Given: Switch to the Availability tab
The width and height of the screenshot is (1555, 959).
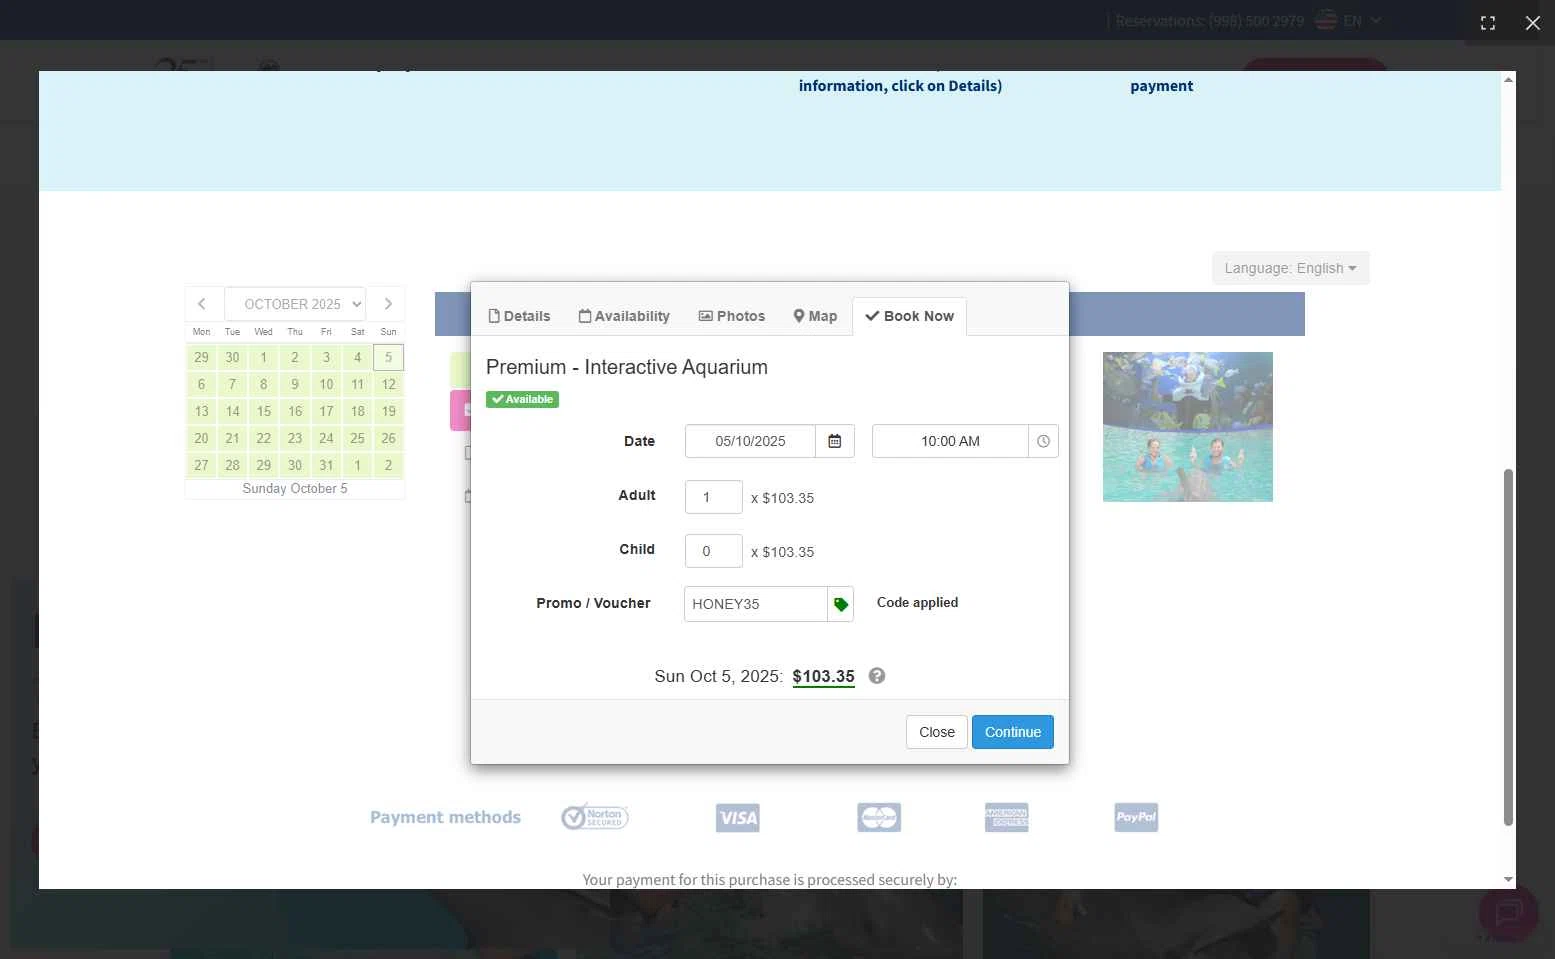Looking at the screenshot, I should tap(624, 316).
